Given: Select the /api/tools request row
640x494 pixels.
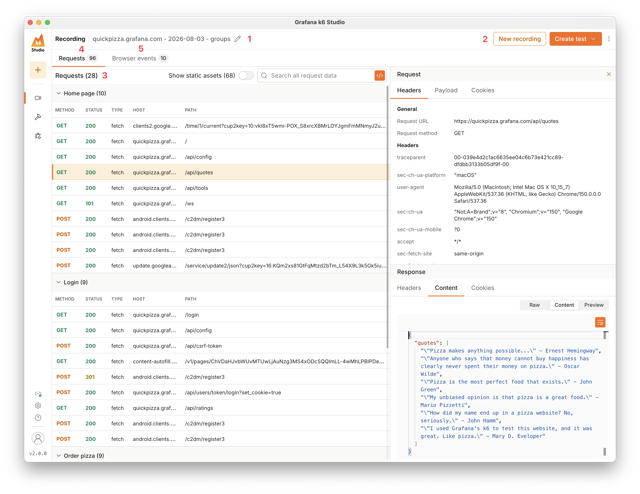Looking at the screenshot, I should point(220,188).
